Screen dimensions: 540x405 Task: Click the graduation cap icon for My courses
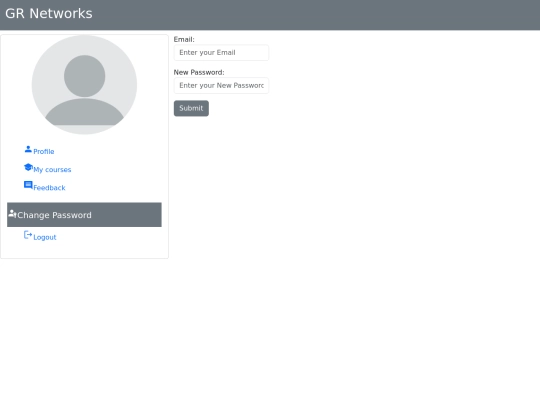28,167
